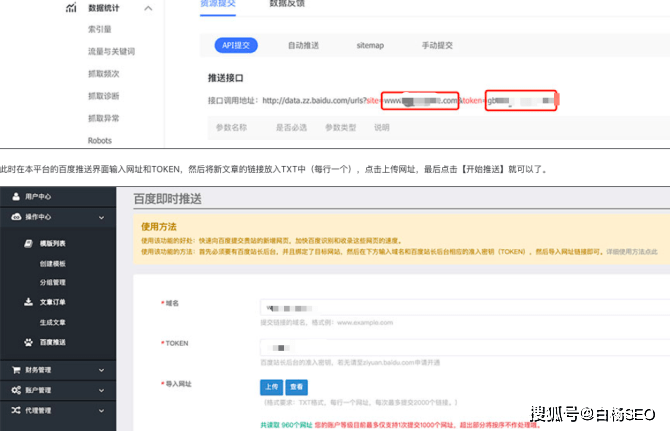The width and height of the screenshot is (670, 431).
Task: Open 用户中心 menu label
Action: click(38, 196)
